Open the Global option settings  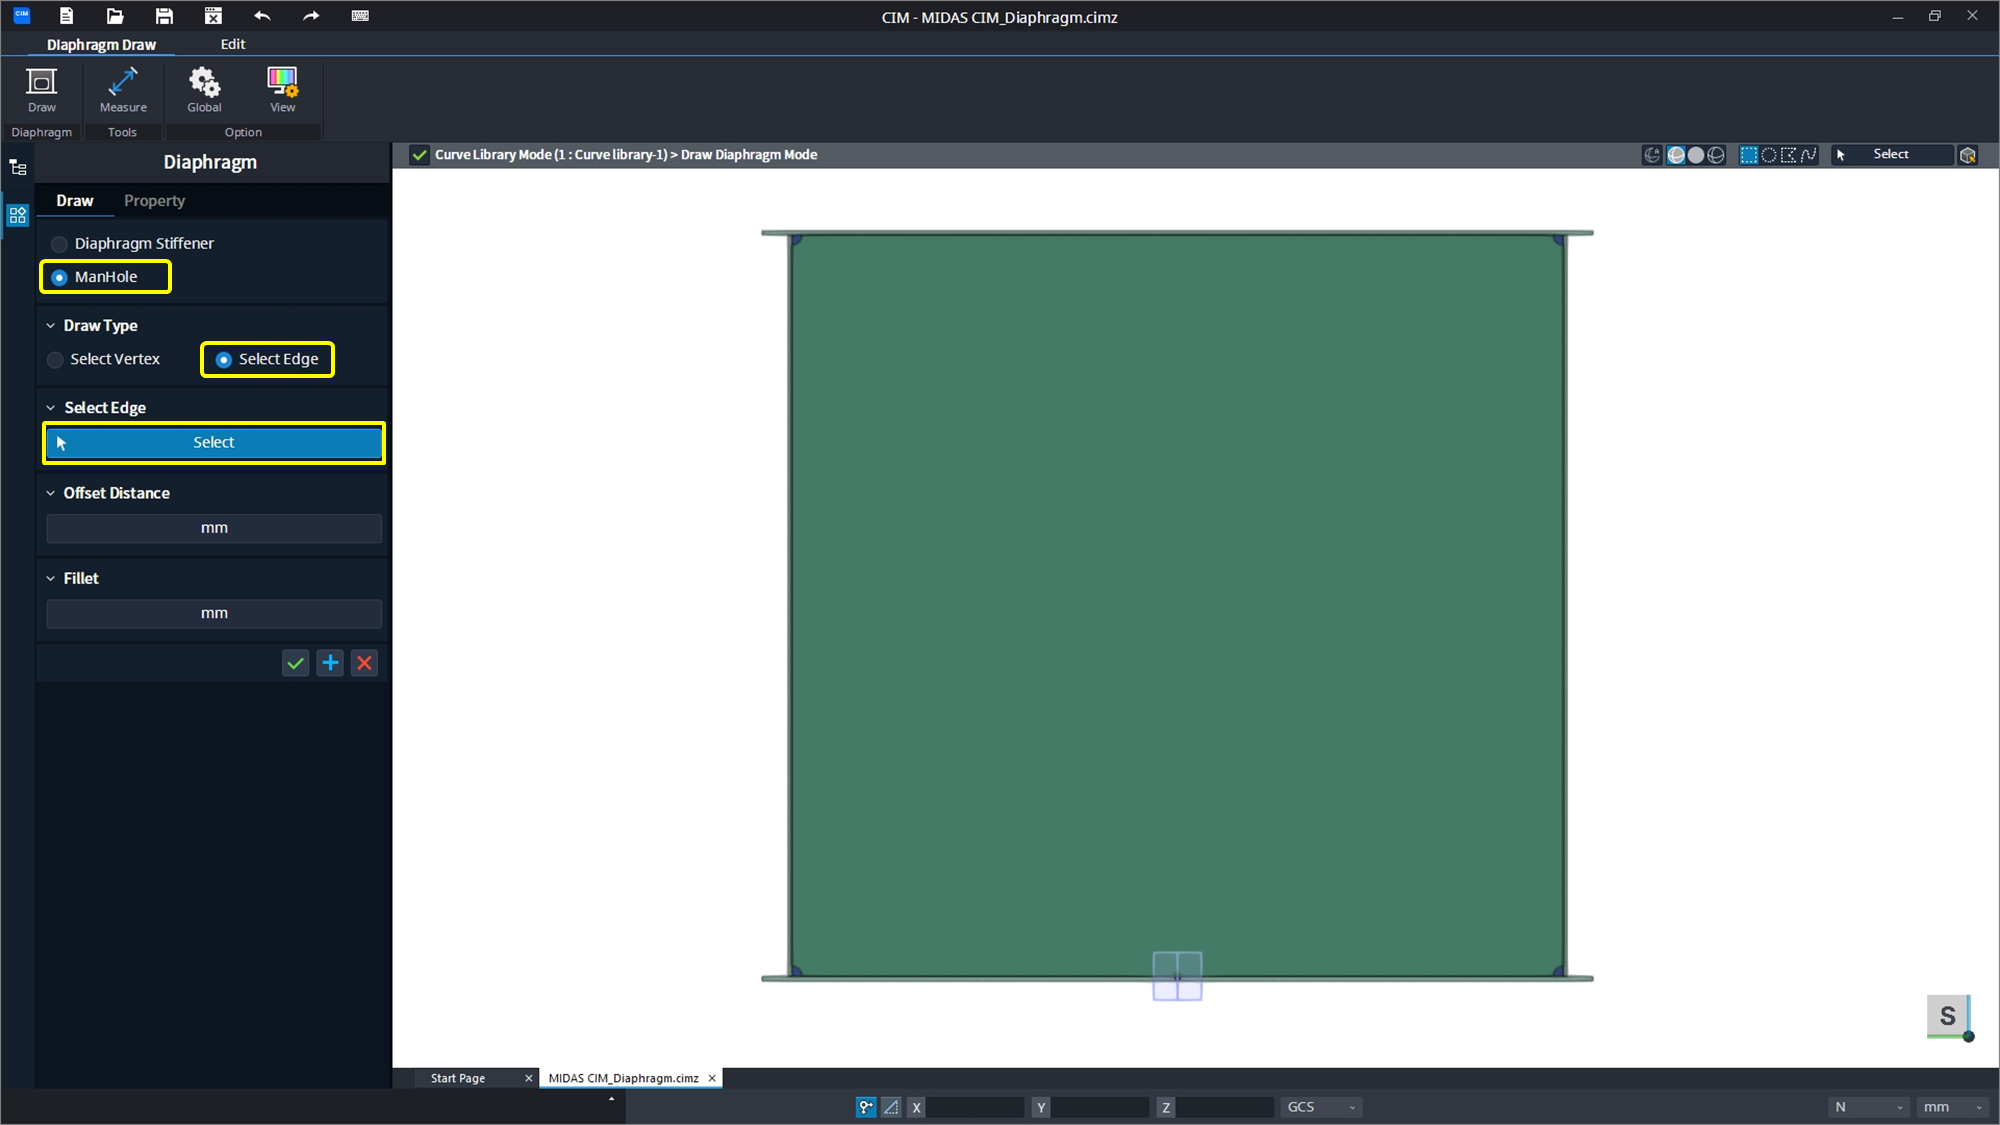(x=204, y=90)
